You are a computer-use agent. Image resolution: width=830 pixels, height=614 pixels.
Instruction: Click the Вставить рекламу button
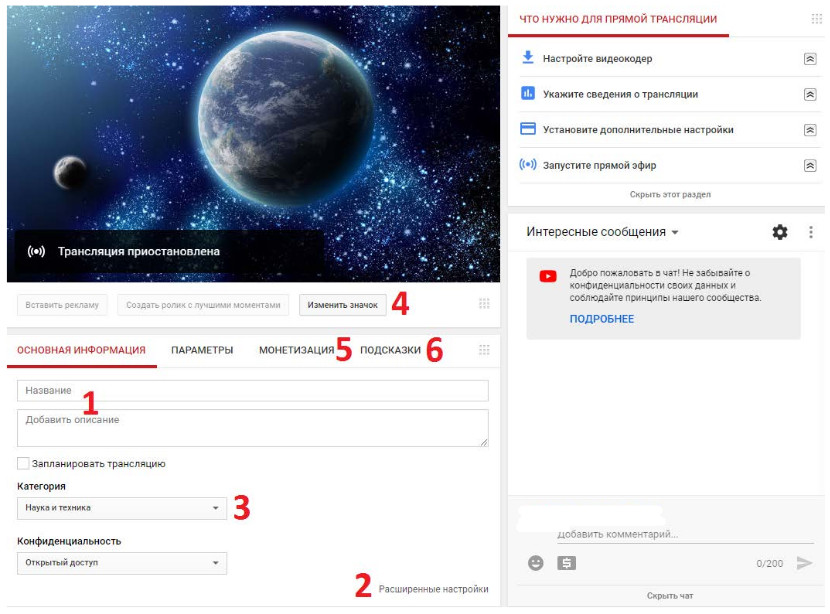[x=62, y=305]
